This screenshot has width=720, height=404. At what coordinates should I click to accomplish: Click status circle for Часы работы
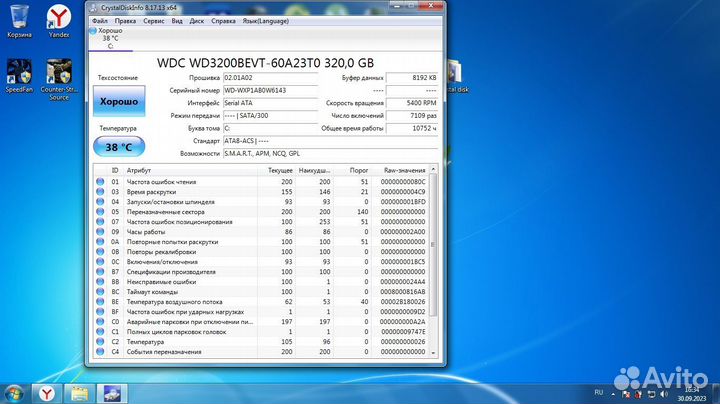(100, 232)
